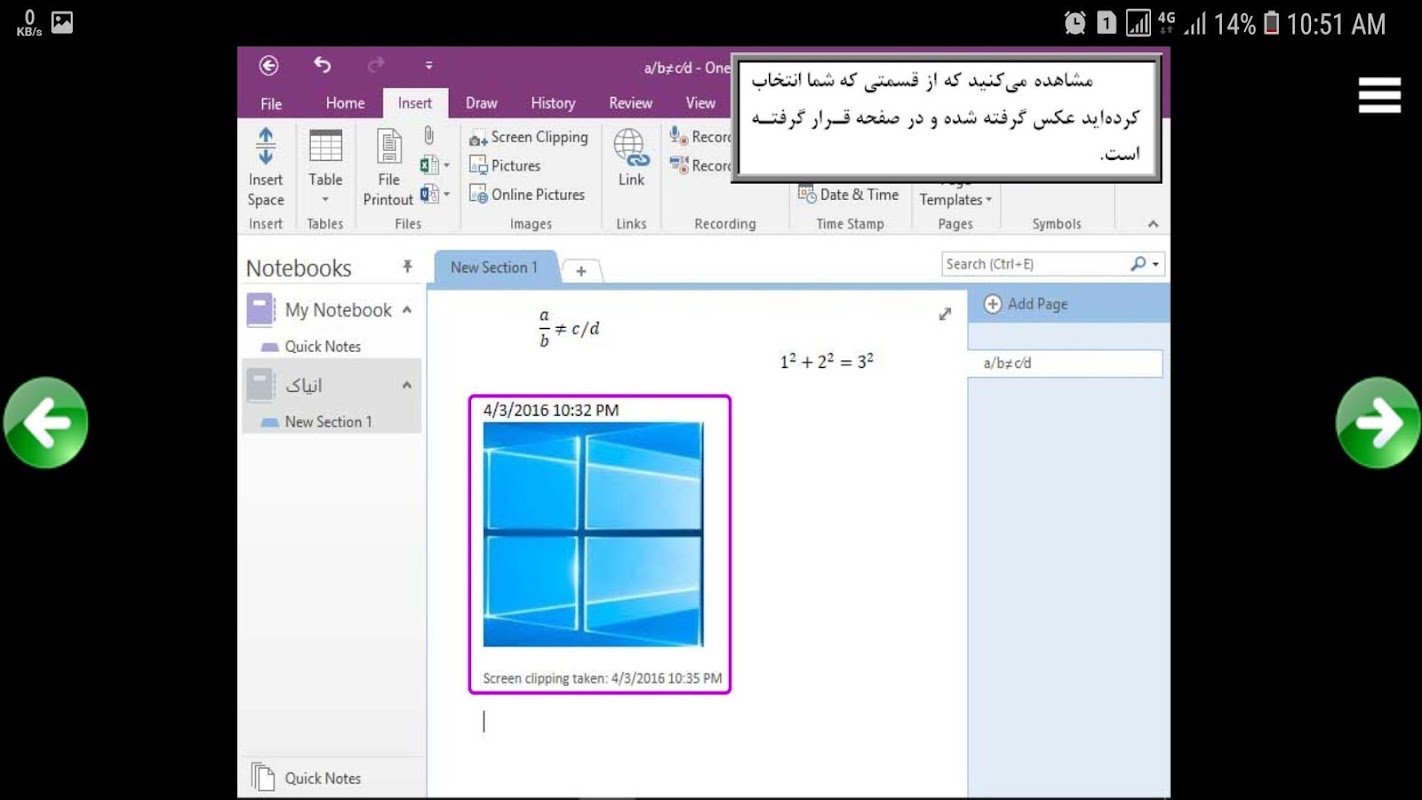This screenshot has width=1422, height=800.
Task: Click the 1² + 2² = 3² equation
Action: click(826, 361)
